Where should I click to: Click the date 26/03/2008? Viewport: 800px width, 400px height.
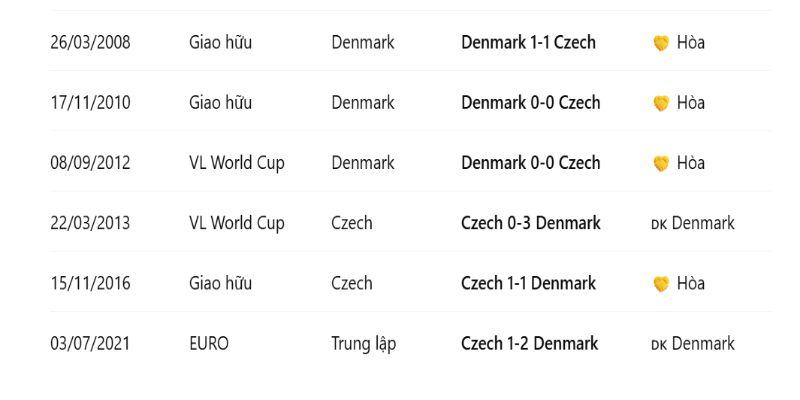(x=90, y=43)
